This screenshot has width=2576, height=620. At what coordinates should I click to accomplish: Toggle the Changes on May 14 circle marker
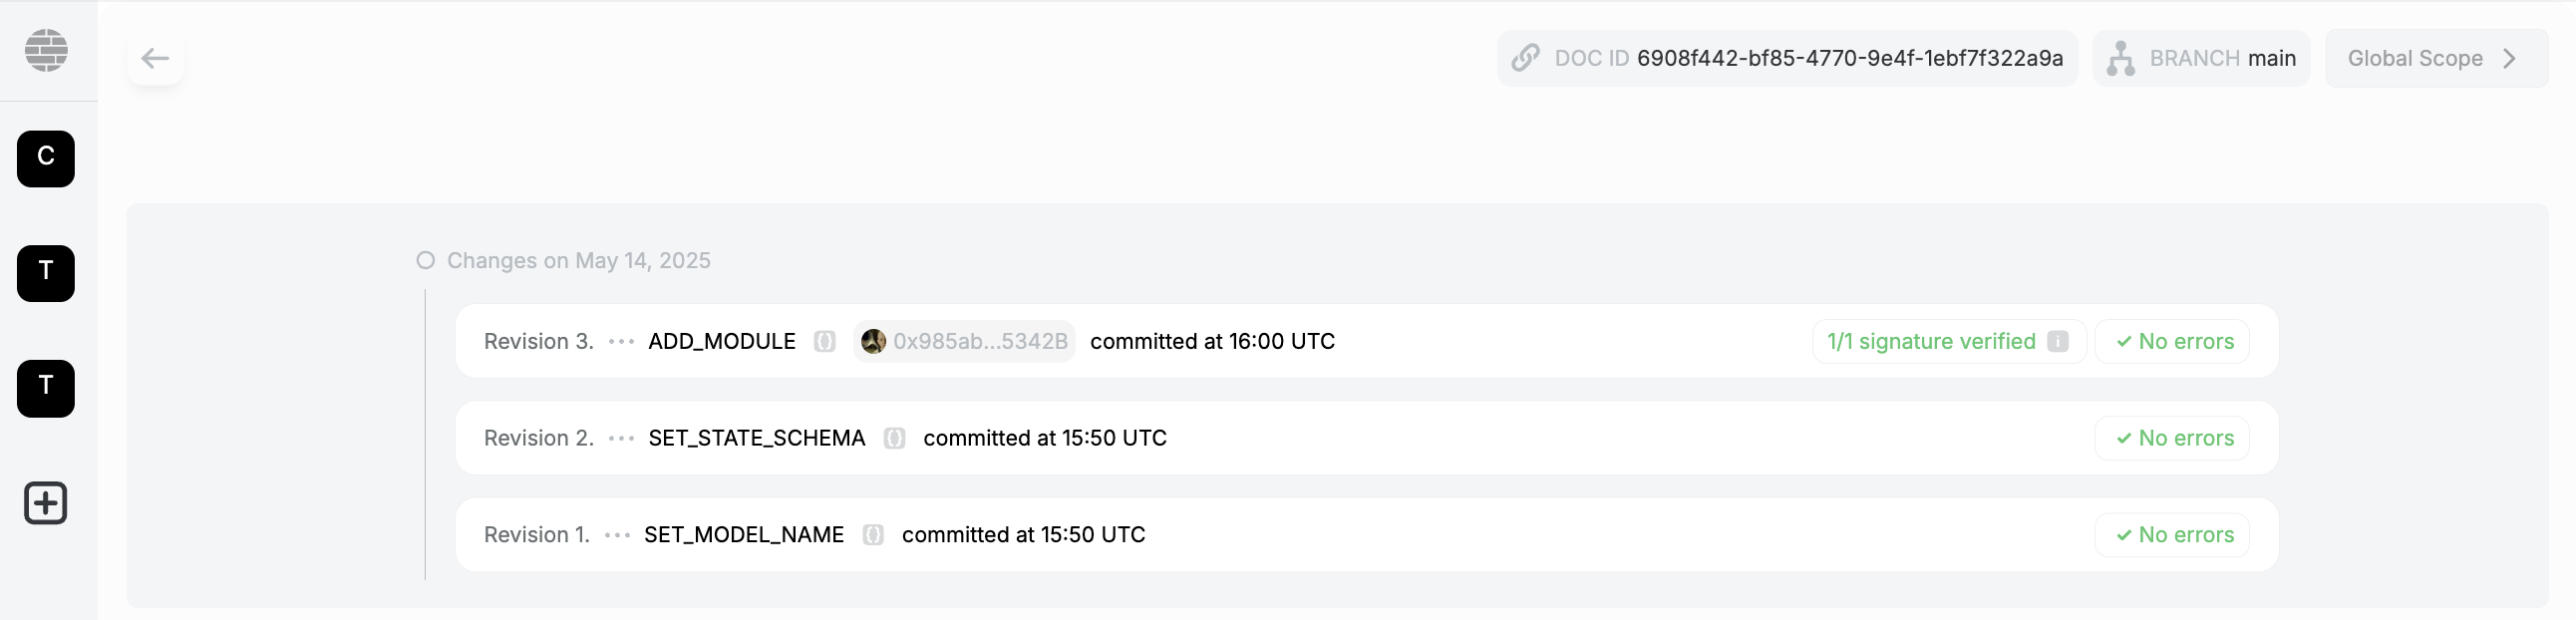coord(426,260)
